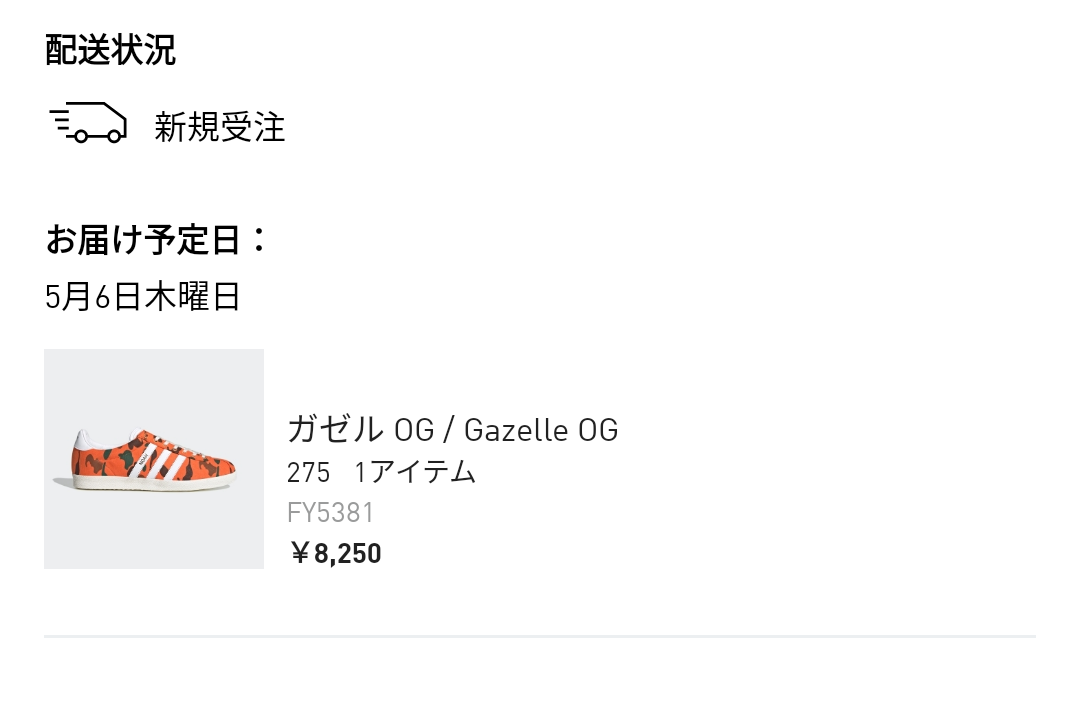Click the ガゼル Japanese product name
Image resolution: width=1080 pixels, height=719 pixels.
click(335, 430)
